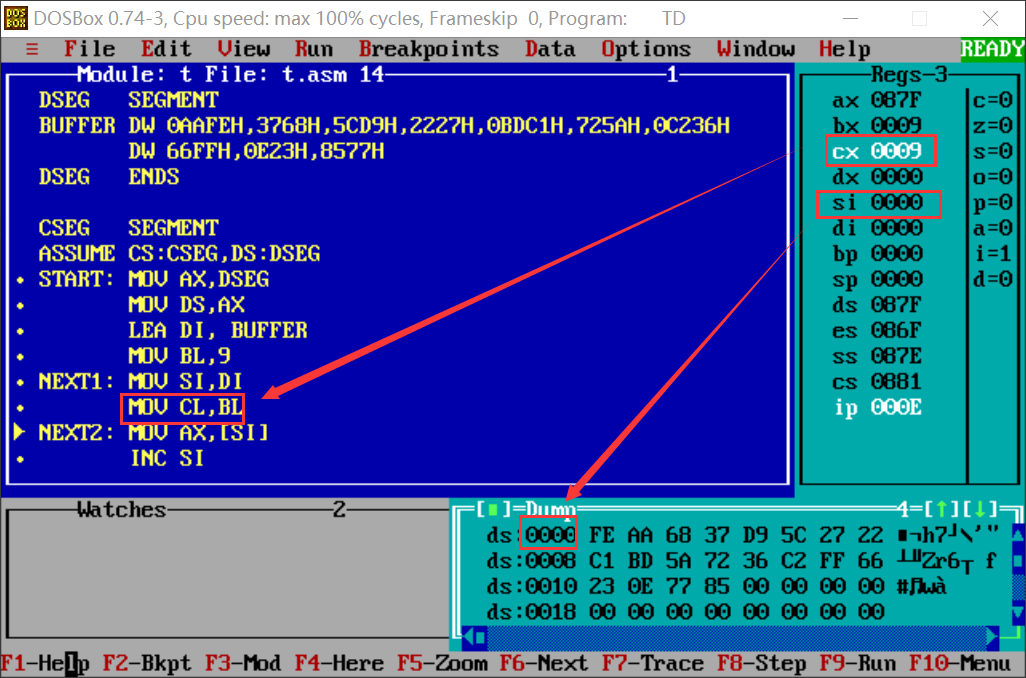Toggle the parity flag p=0
1026x678 pixels.
(x=993, y=202)
